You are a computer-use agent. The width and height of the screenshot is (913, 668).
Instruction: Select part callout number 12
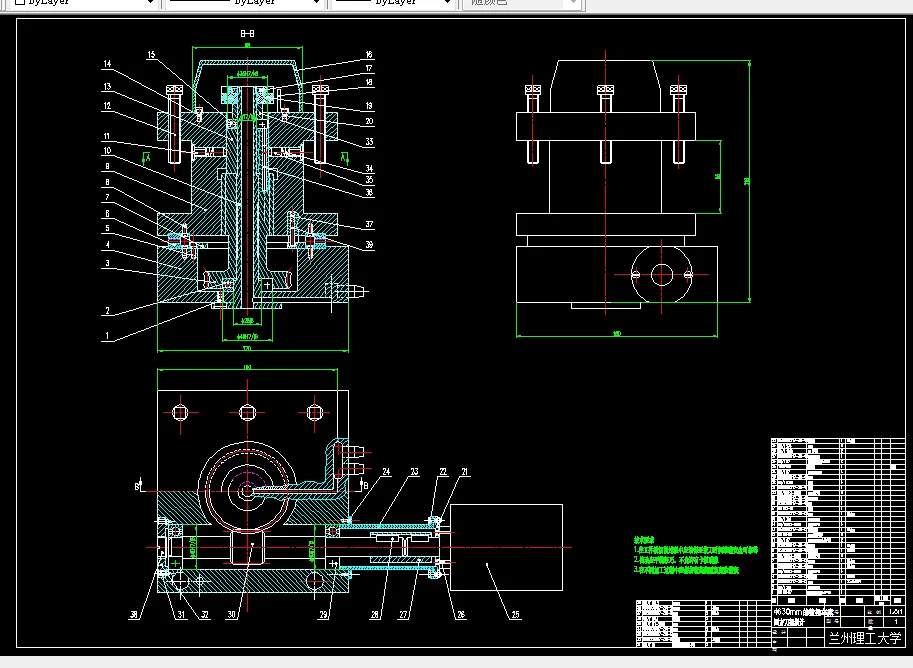pos(107,105)
